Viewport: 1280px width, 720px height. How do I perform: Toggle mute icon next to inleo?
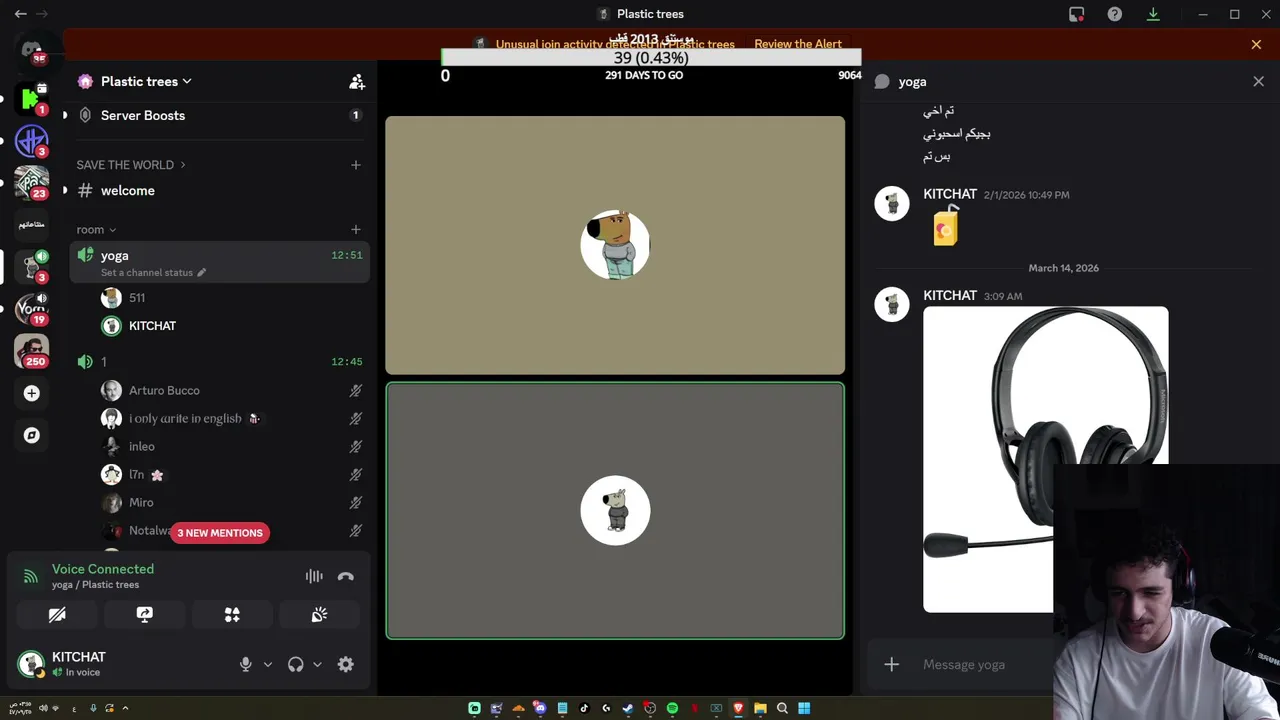(355, 447)
